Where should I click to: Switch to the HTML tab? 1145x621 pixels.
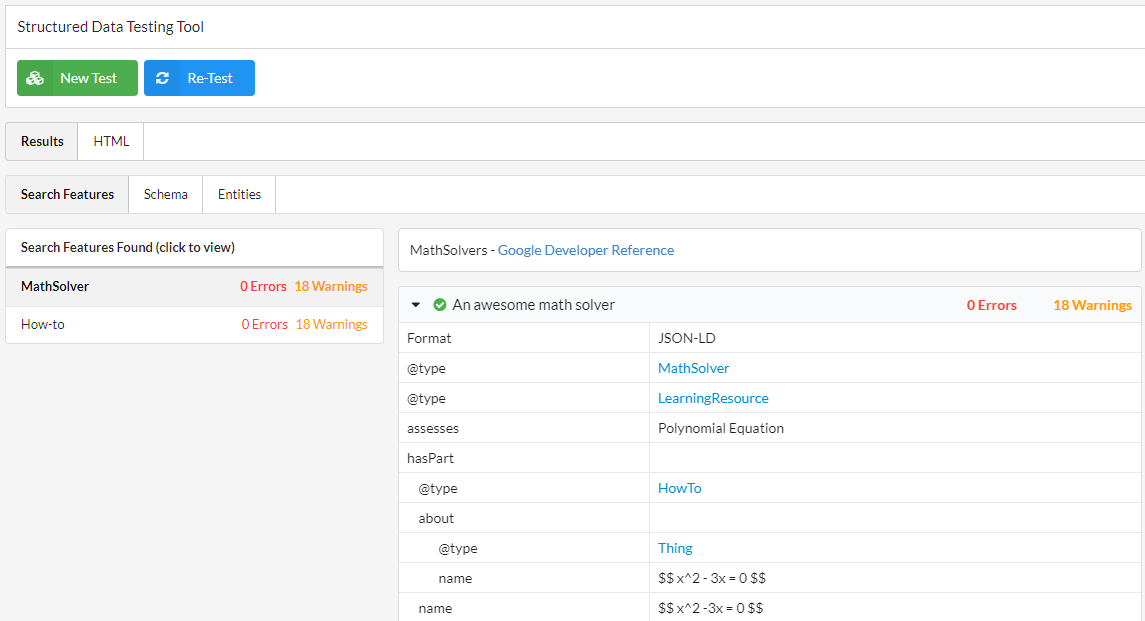click(x=111, y=142)
